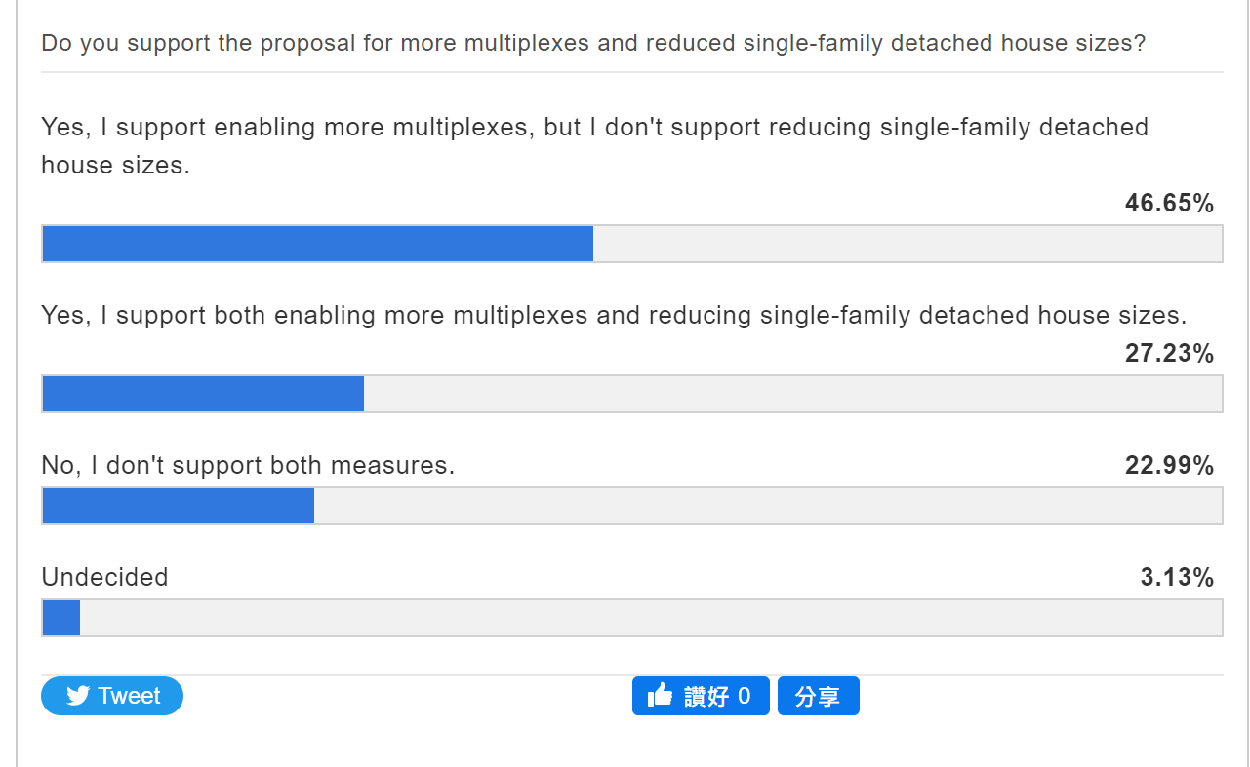This screenshot has width=1250, height=767.
Task: Click the 46.65% result bar
Action: point(632,243)
